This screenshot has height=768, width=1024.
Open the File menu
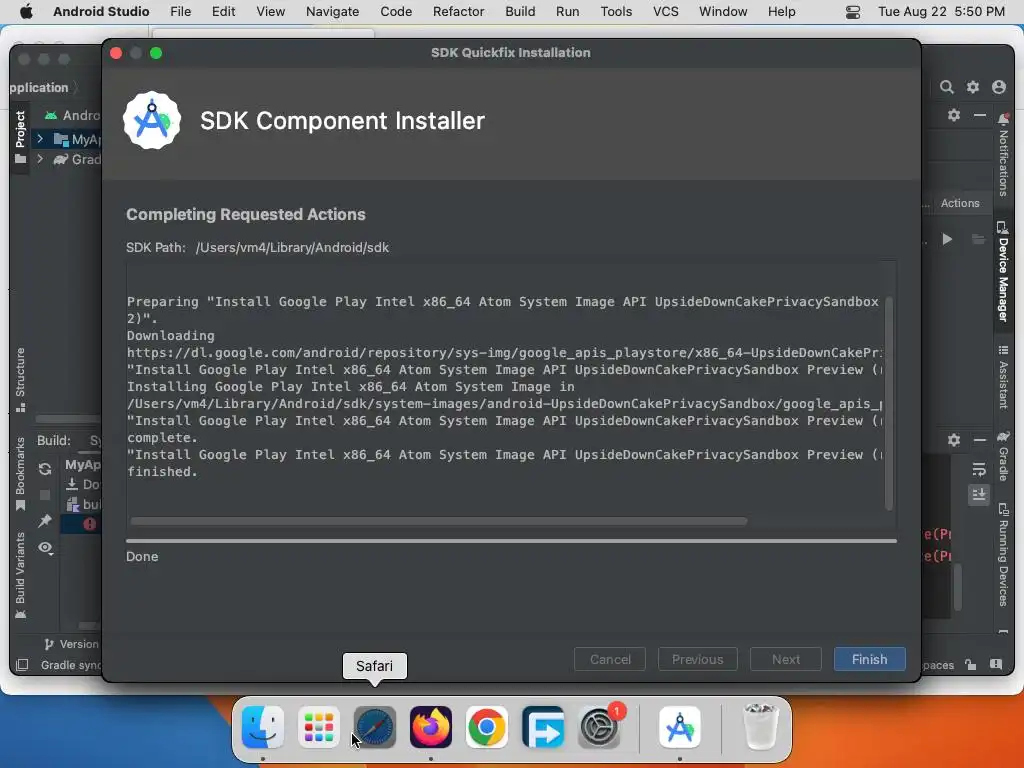[180, 11]
